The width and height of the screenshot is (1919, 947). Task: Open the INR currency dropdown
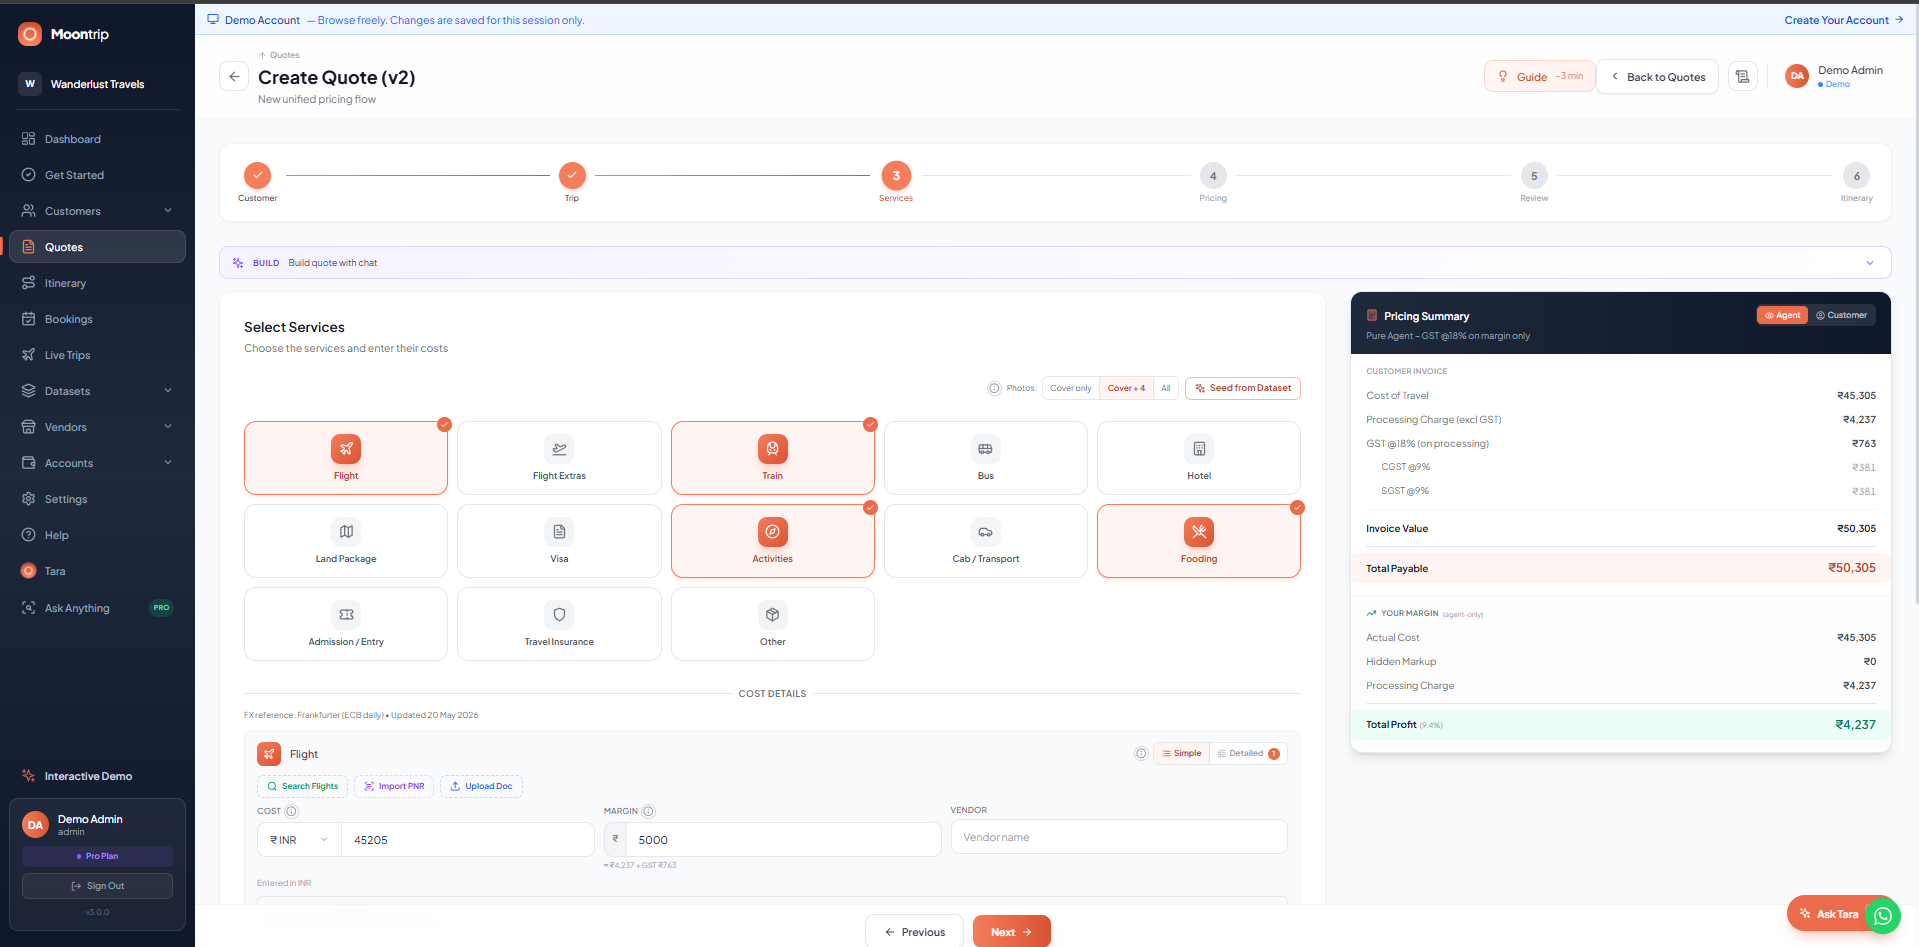(x=299, y=840)
